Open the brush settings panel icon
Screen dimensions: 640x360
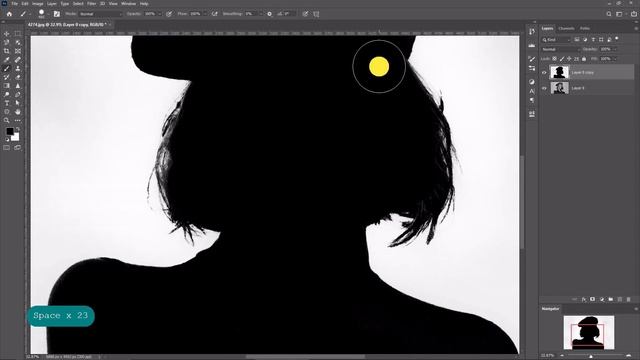click(x=57, y=14)
